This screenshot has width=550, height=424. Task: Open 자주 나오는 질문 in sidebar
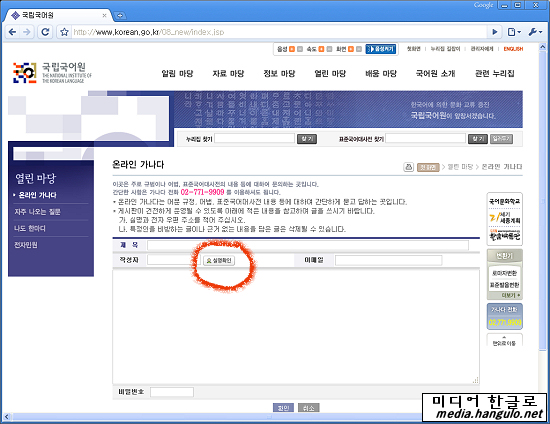(38, 212)
